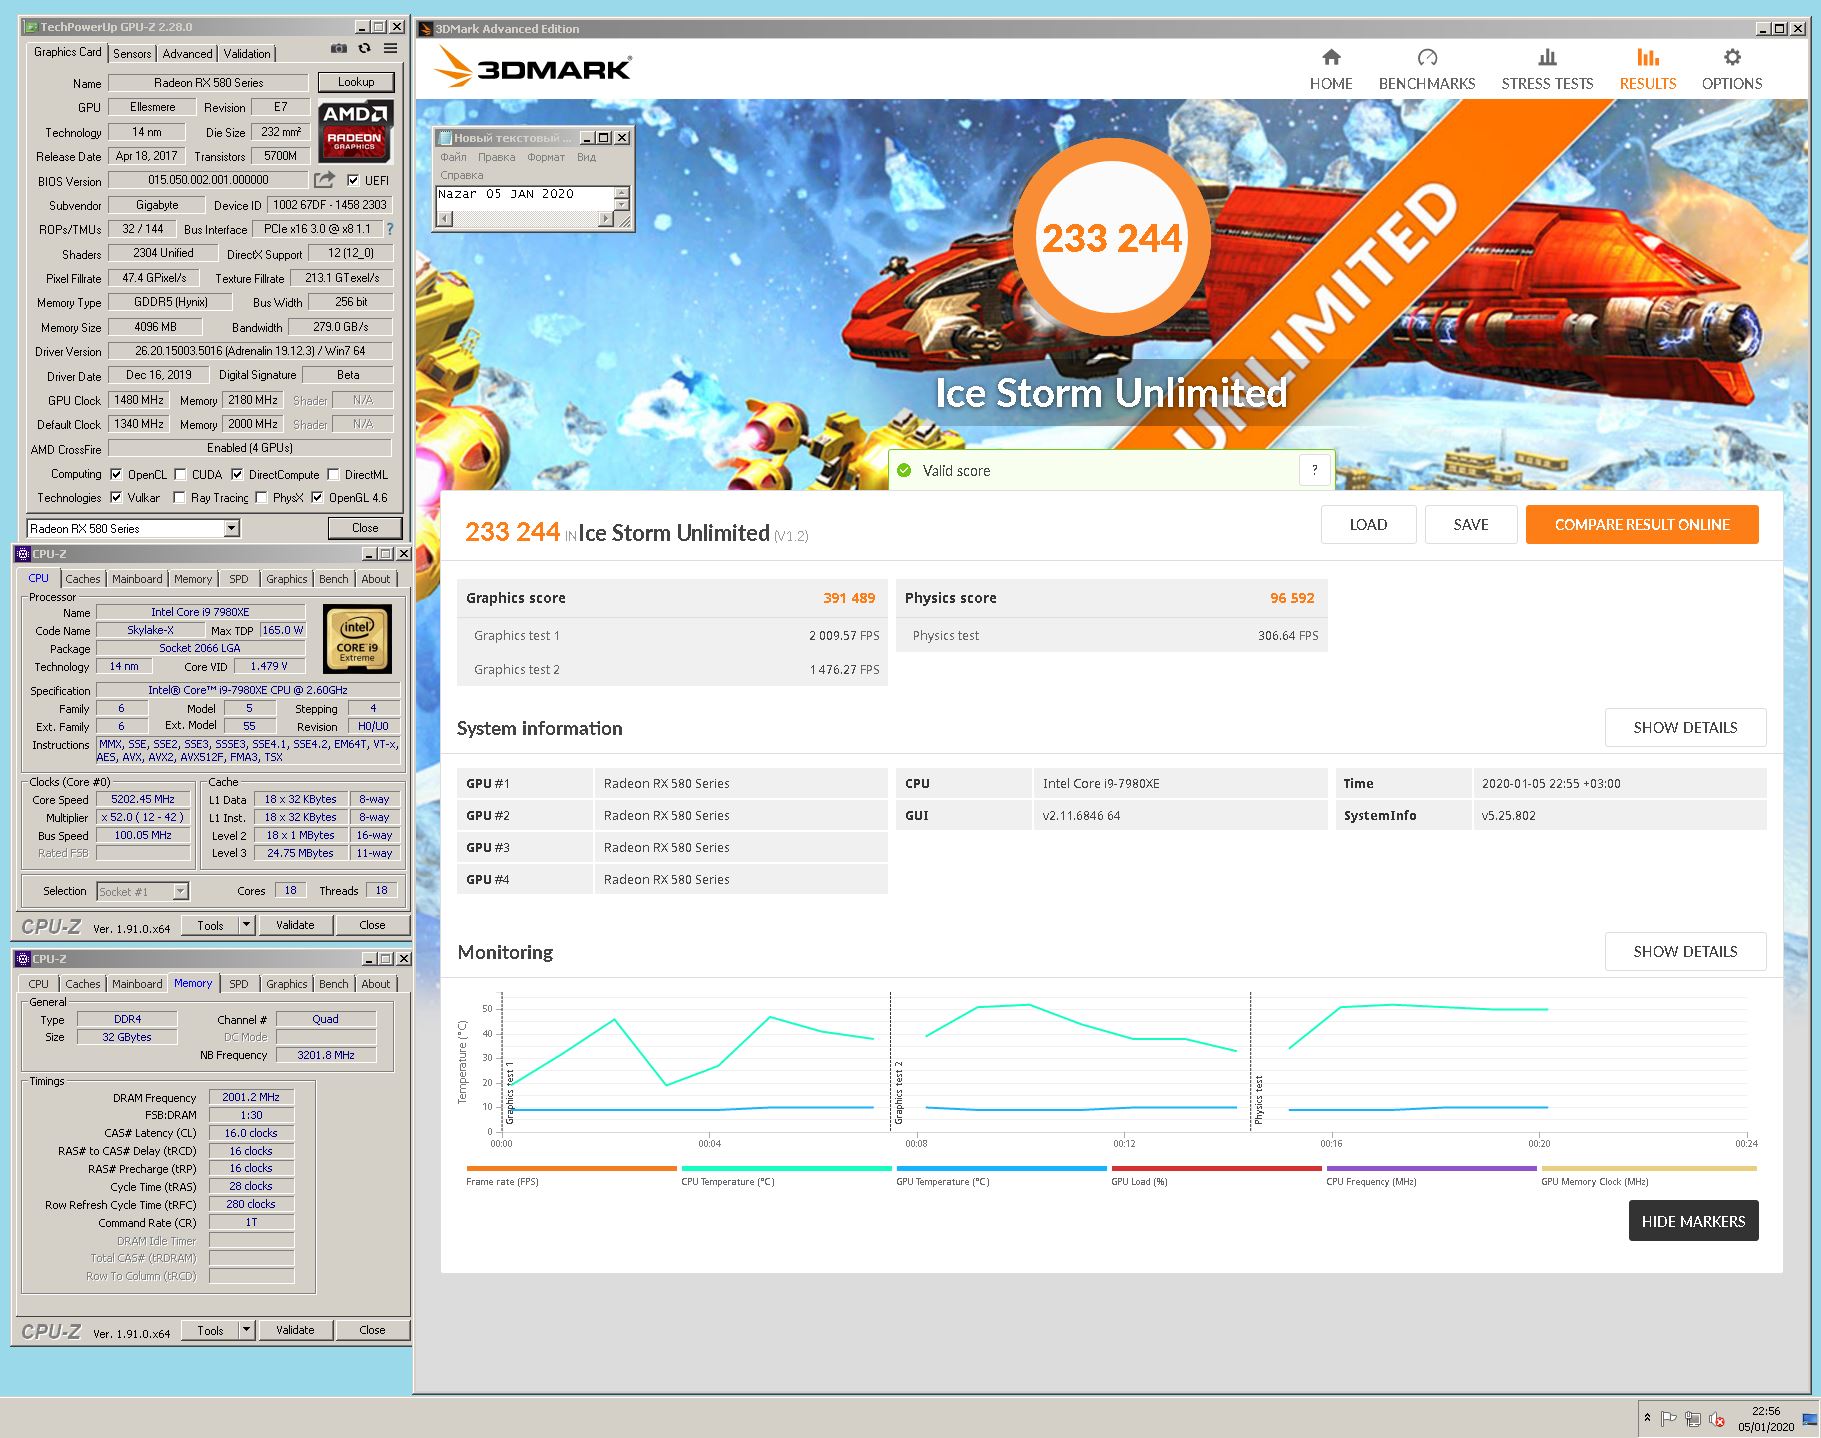Toggle the PhysX checkbox
This screenshot has width=1821, height=1438.
click(261, 497)
